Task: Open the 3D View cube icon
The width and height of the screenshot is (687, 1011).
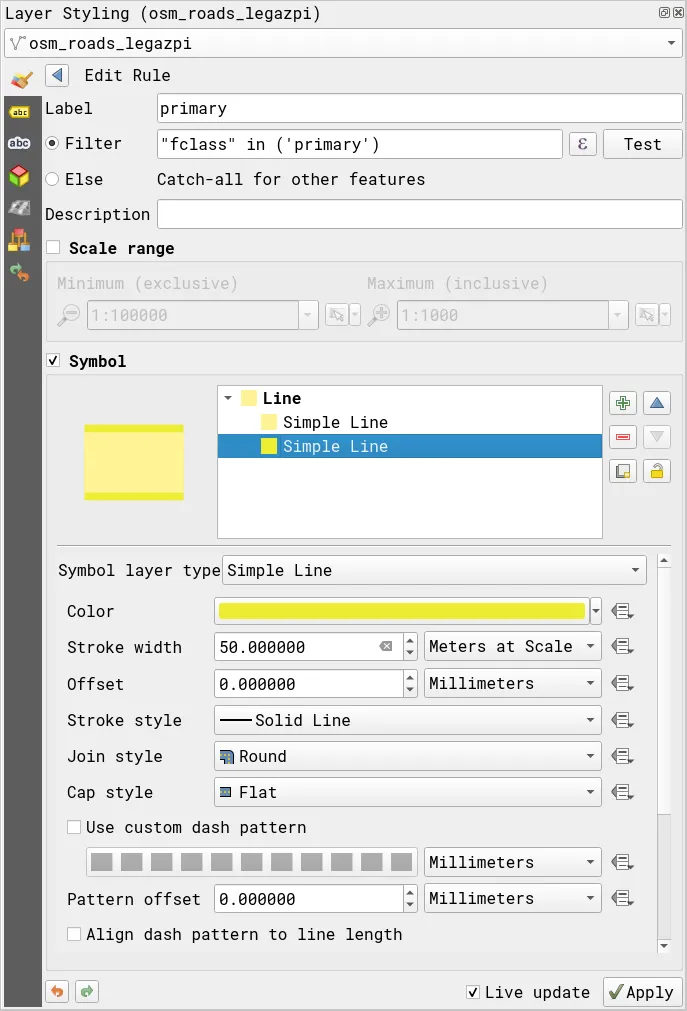Action: pyautogui.click(x=19, y=177)
